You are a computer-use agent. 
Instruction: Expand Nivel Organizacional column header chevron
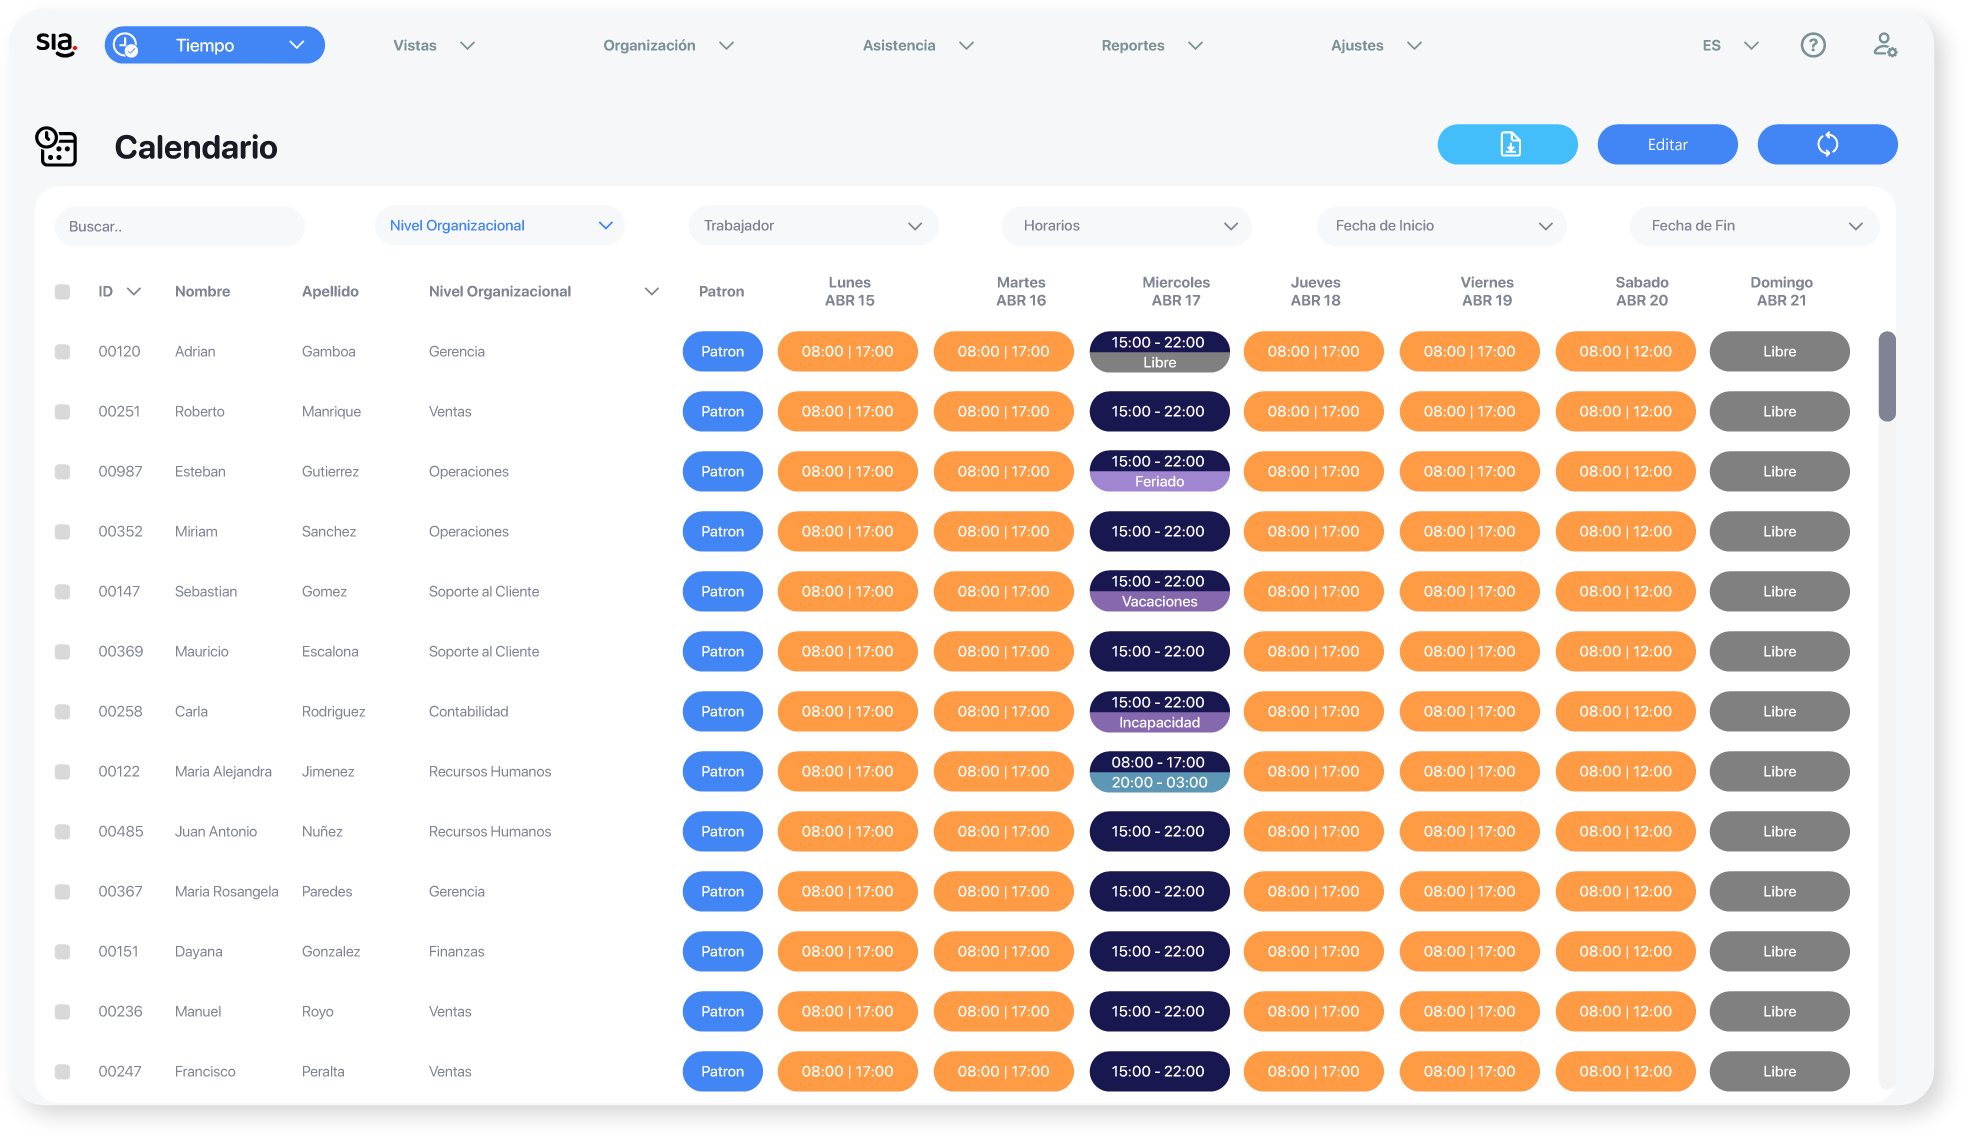652,292
